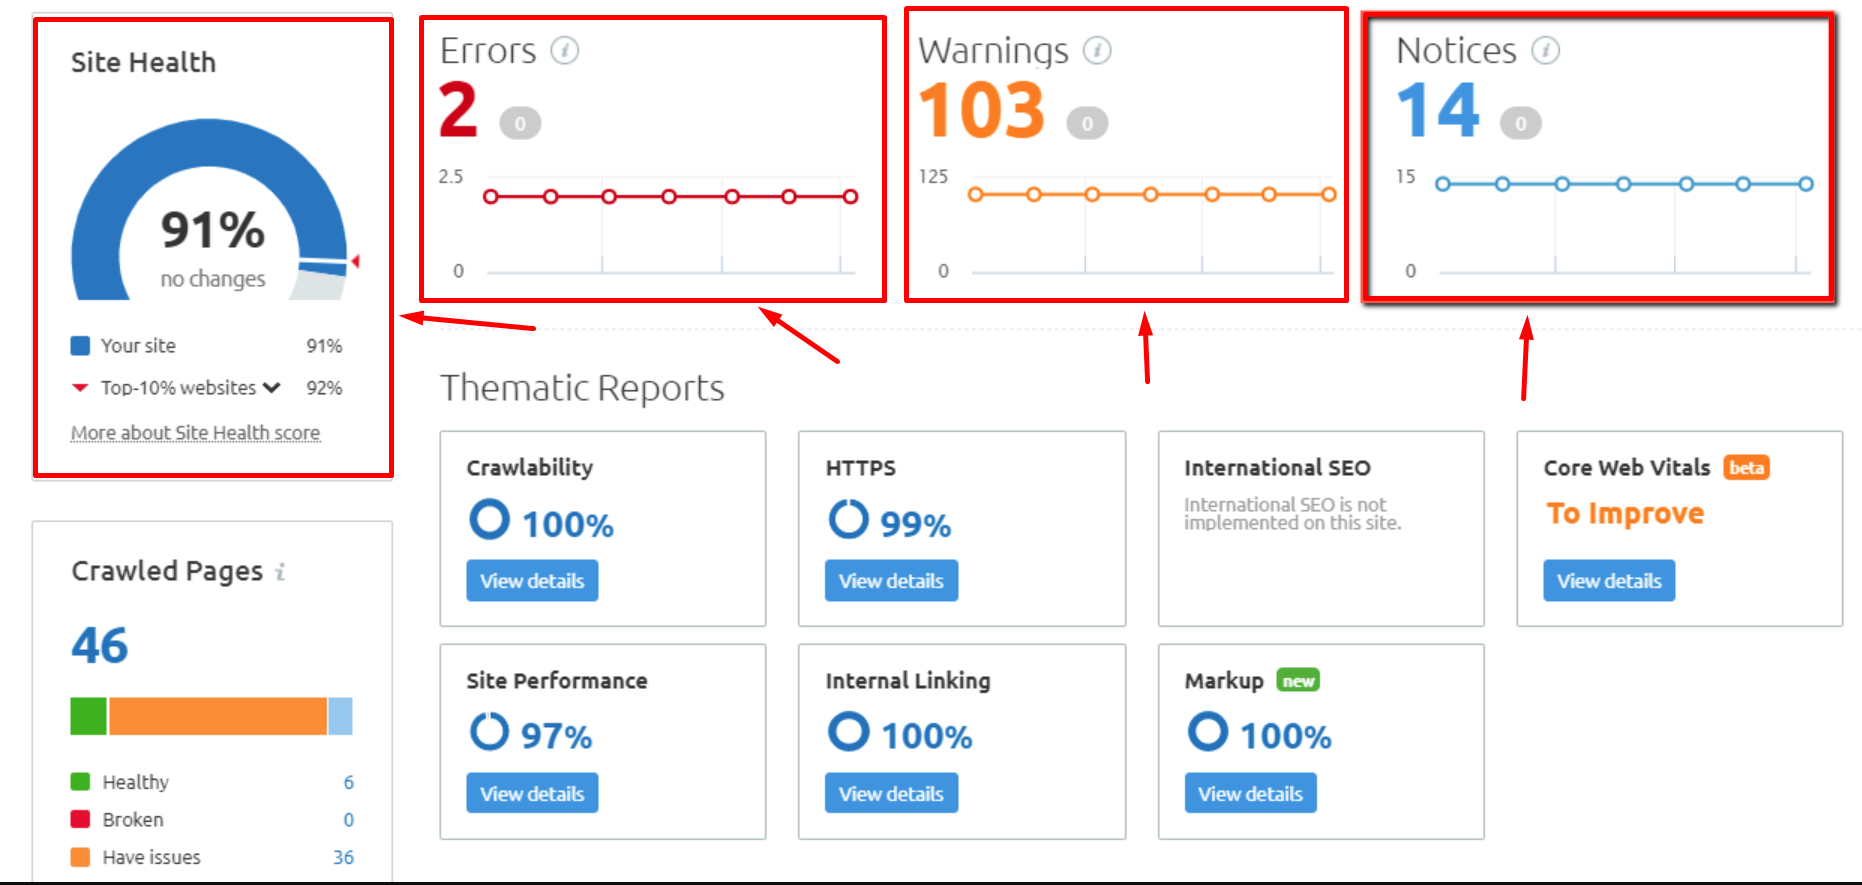
Task: Click the Healthy pages count 6
Action: 348,782
